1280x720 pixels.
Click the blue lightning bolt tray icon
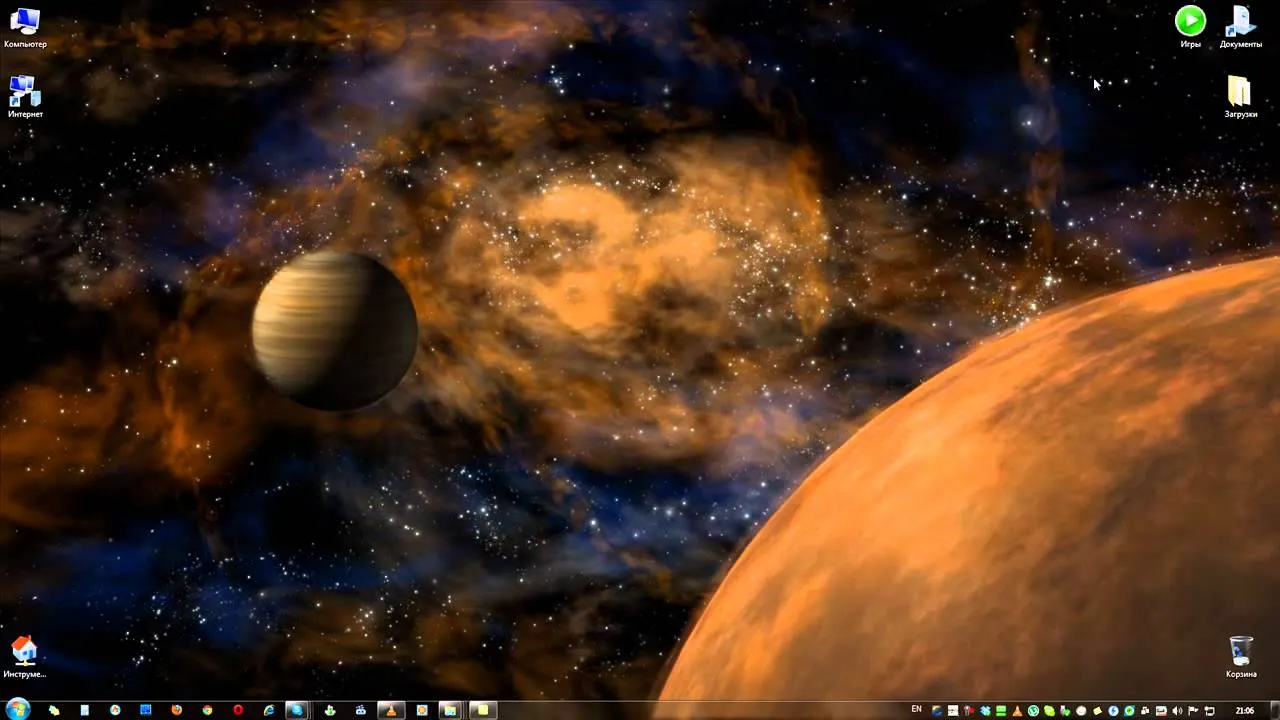coord(1113,711)
